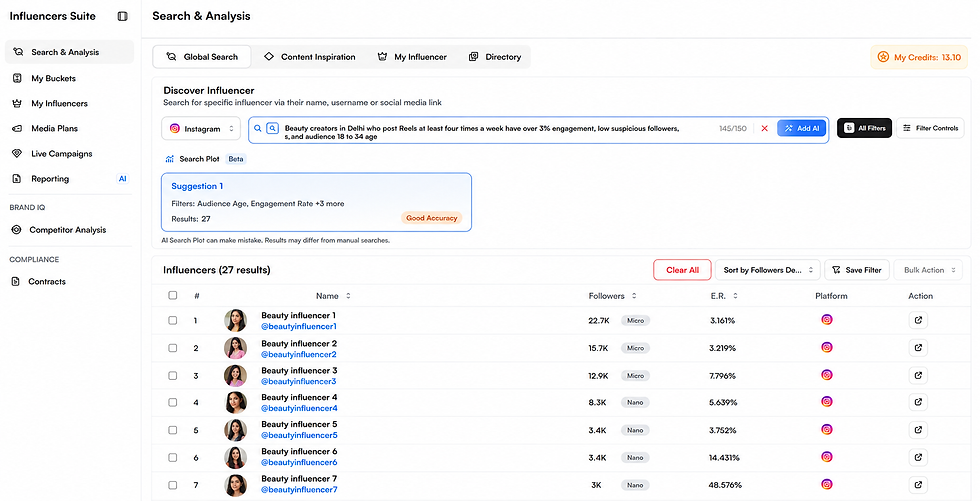Check the box for Beauty influencer 4
This screenshot has width=980, height=501.
(x=172, y=402)
